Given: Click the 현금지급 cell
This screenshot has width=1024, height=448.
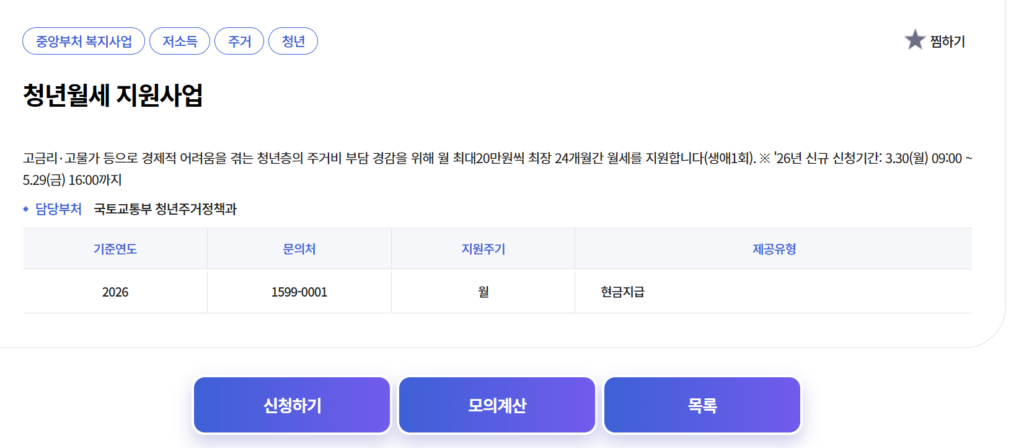Looking at the screenshot, I should pyautogui.click(x=623, y=292).
